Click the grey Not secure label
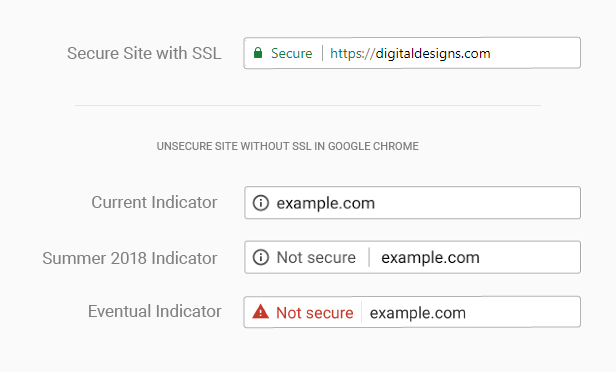 click(x=316, y=258)
